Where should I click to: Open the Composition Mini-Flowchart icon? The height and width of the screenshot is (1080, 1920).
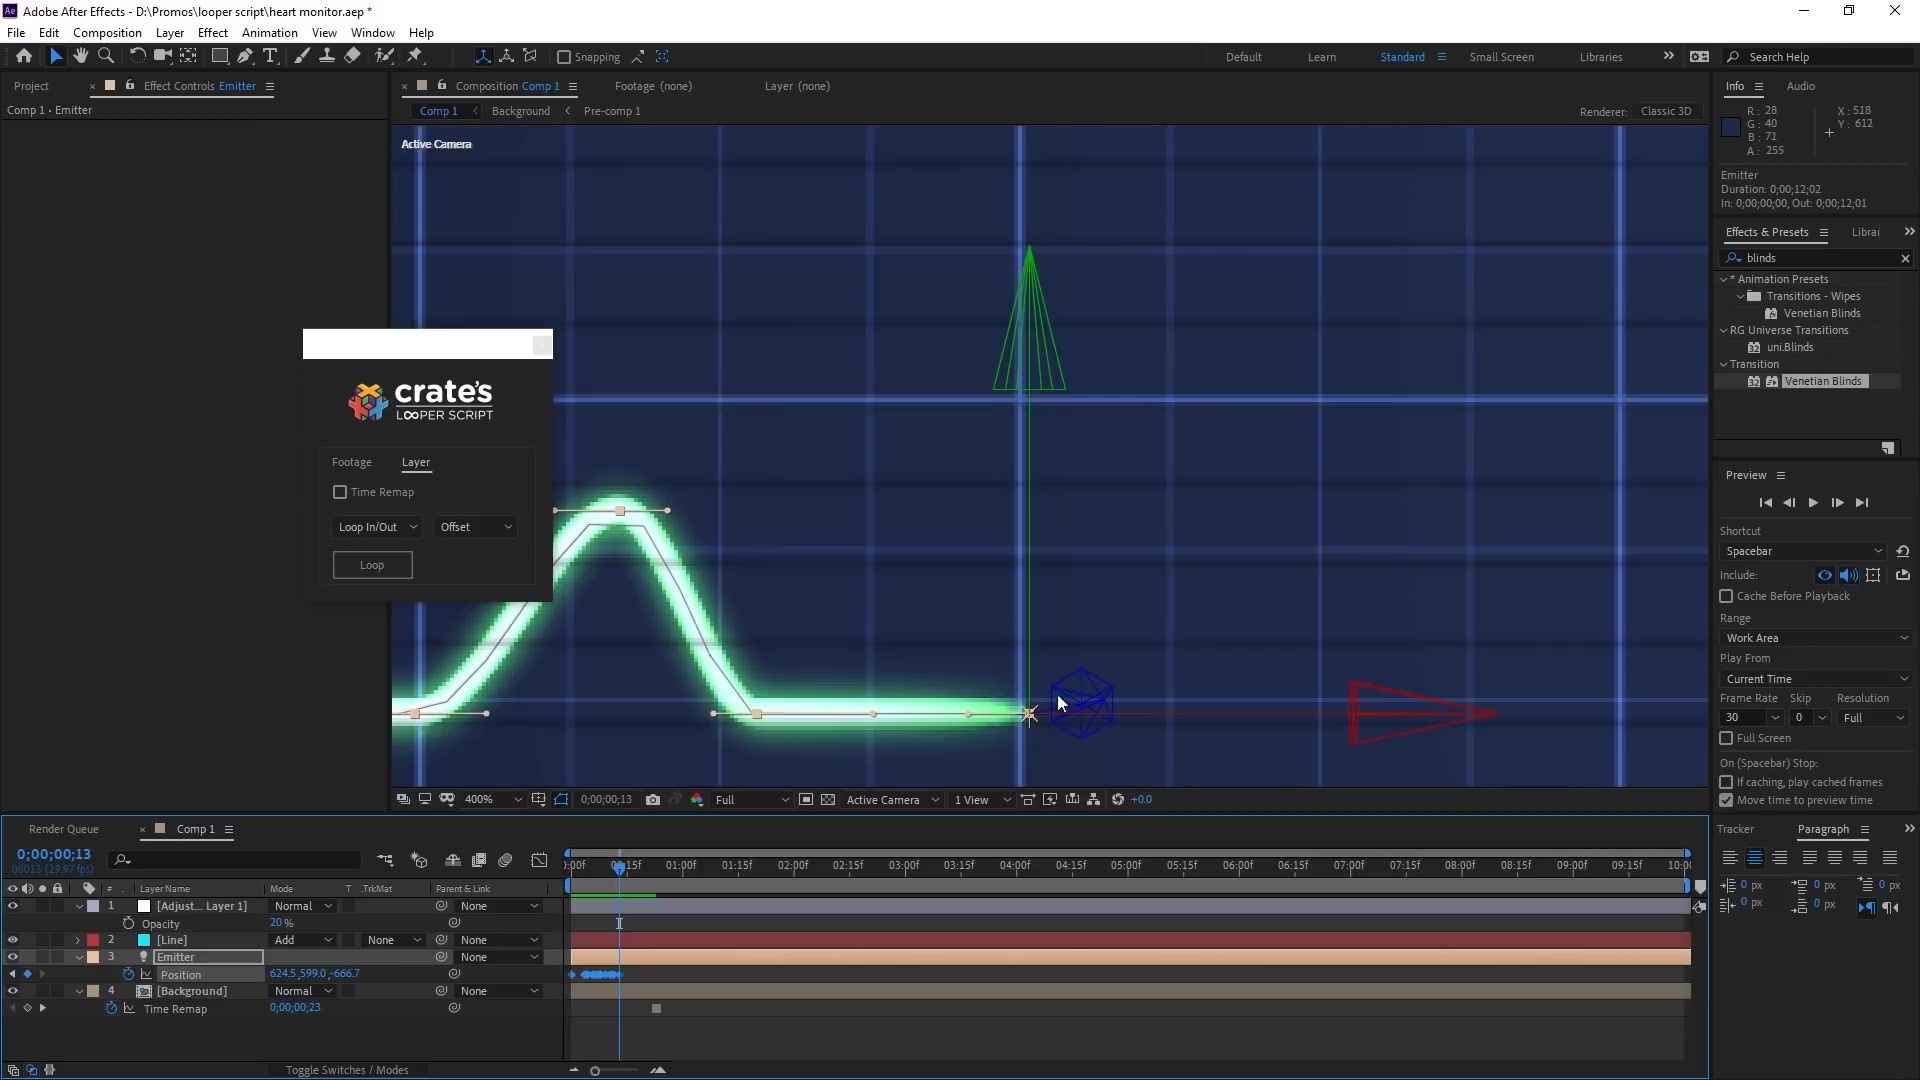point(385,860)
